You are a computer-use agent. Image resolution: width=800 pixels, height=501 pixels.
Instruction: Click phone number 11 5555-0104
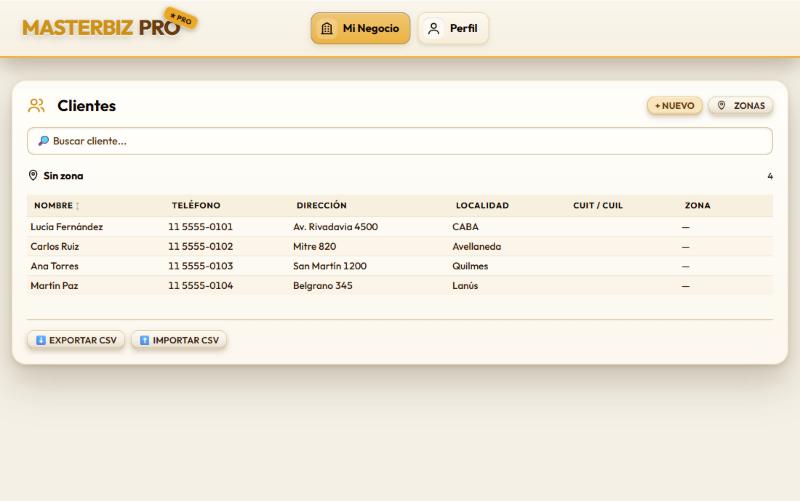click(201, 286)
